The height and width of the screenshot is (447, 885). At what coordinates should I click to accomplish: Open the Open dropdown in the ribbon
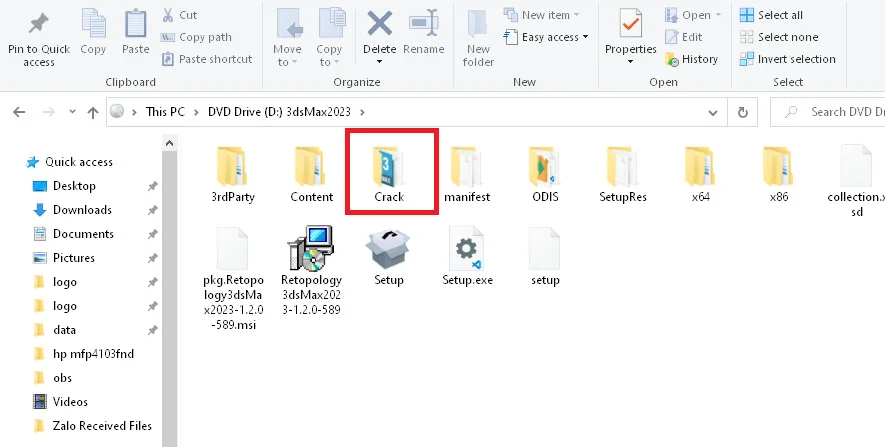[693, 15]
